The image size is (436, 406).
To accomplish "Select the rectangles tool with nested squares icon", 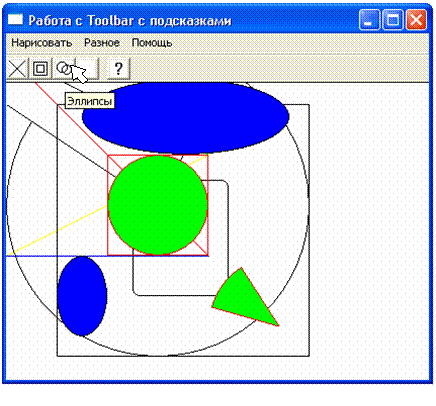I will tap(40, 69).
